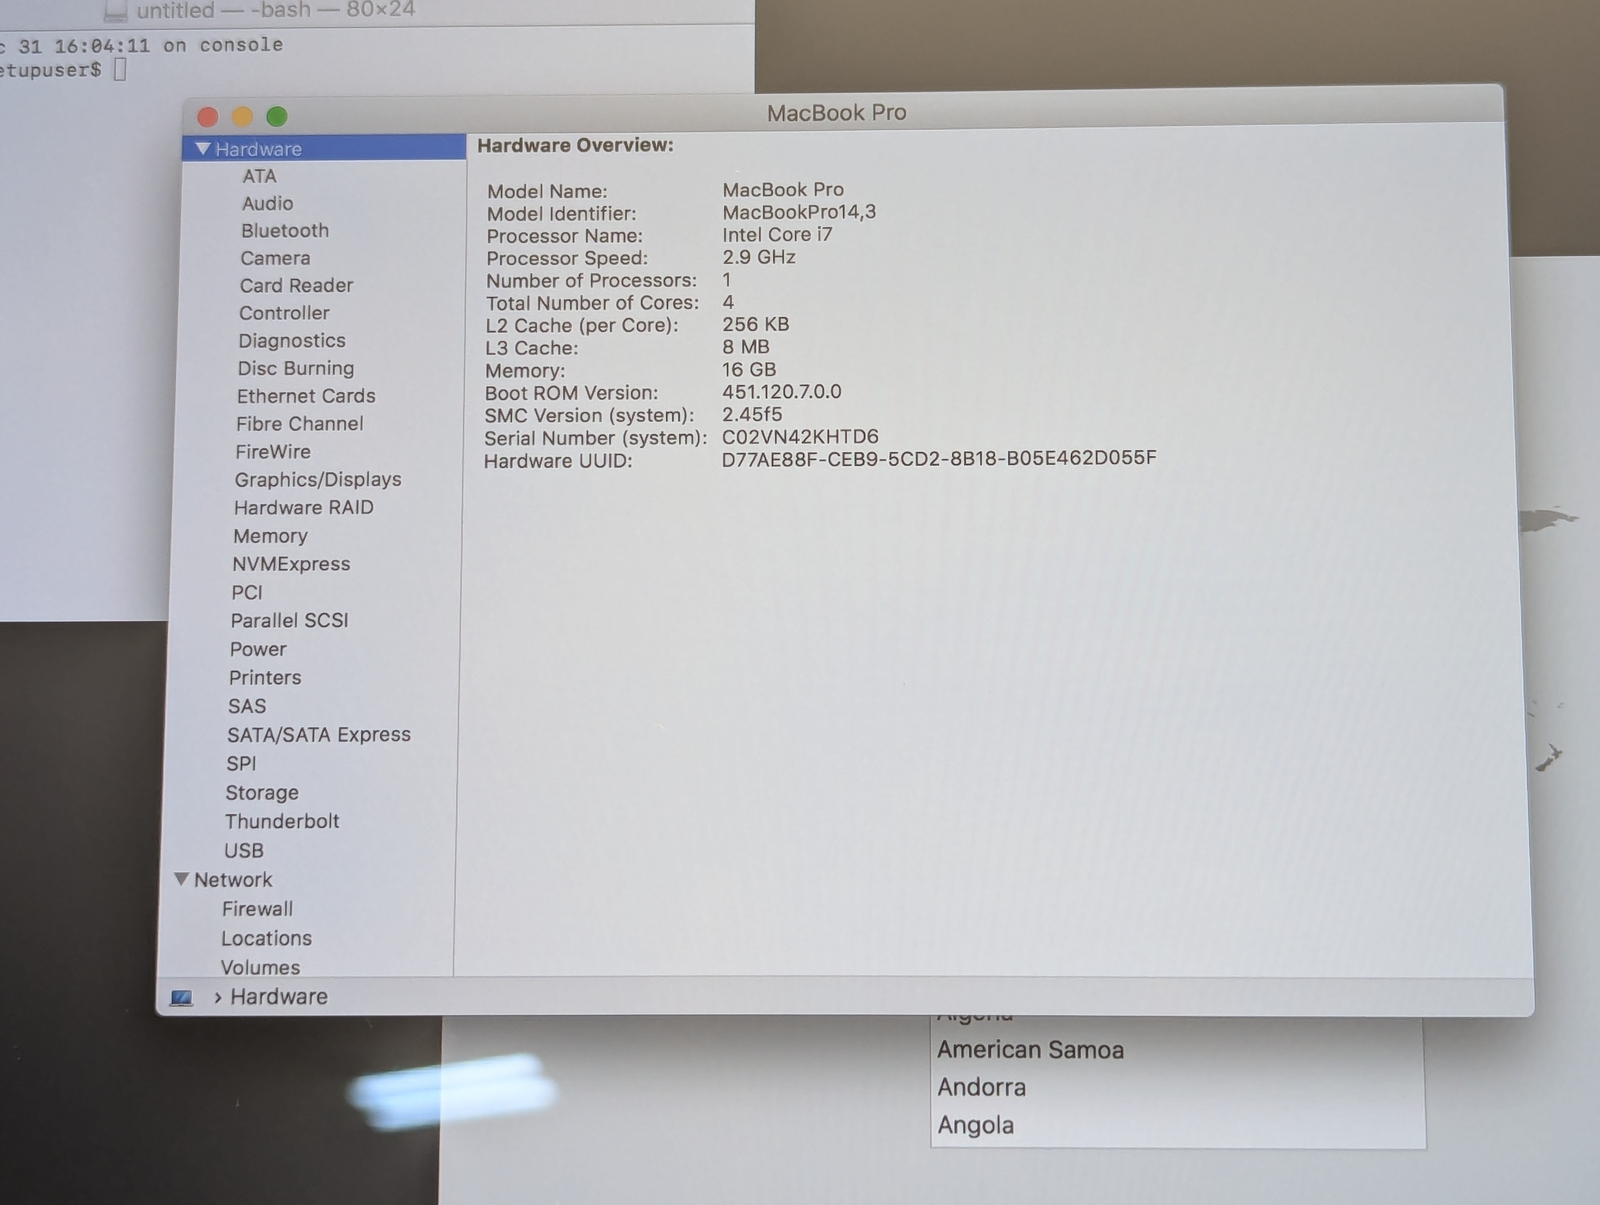This screenshot has height=1205, width=1600.
Task: Select ATA in the sidebar
Action: click(x=259, y=176)
